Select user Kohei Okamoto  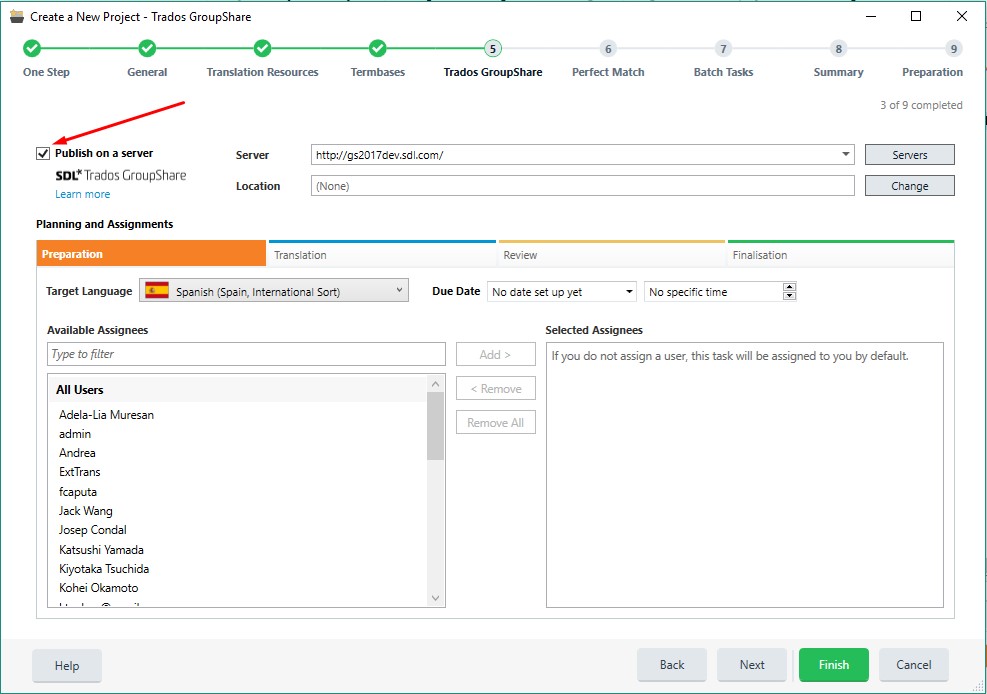click(99, 587)
